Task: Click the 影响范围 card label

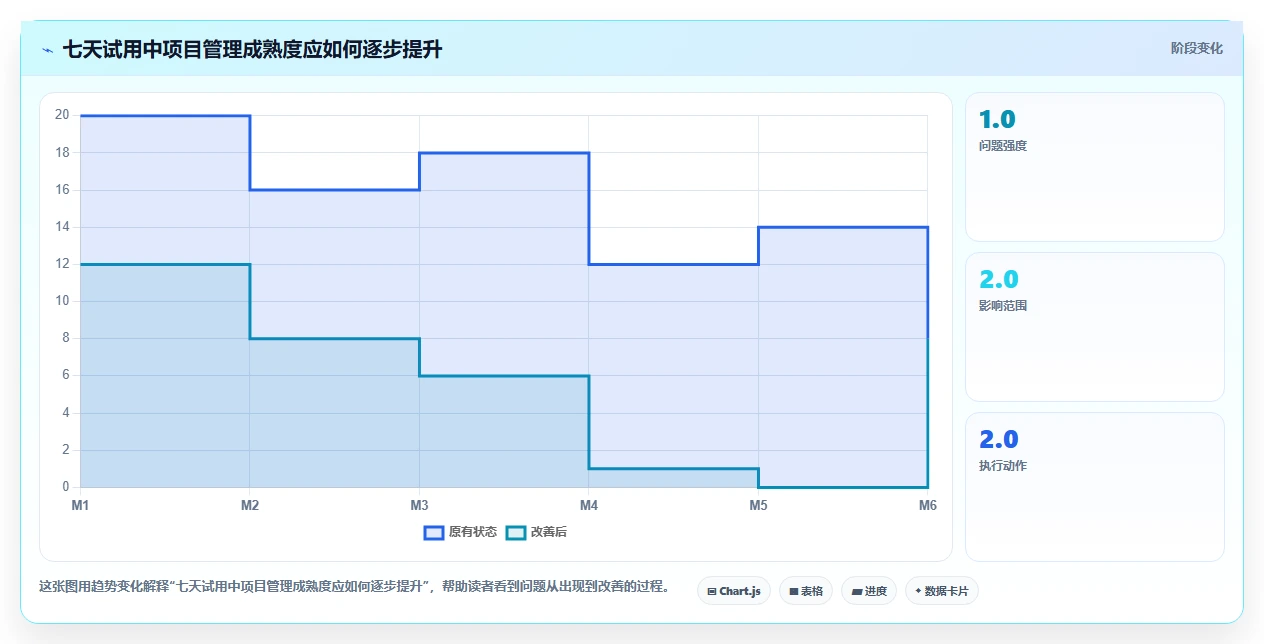Action: [1003, 306]
